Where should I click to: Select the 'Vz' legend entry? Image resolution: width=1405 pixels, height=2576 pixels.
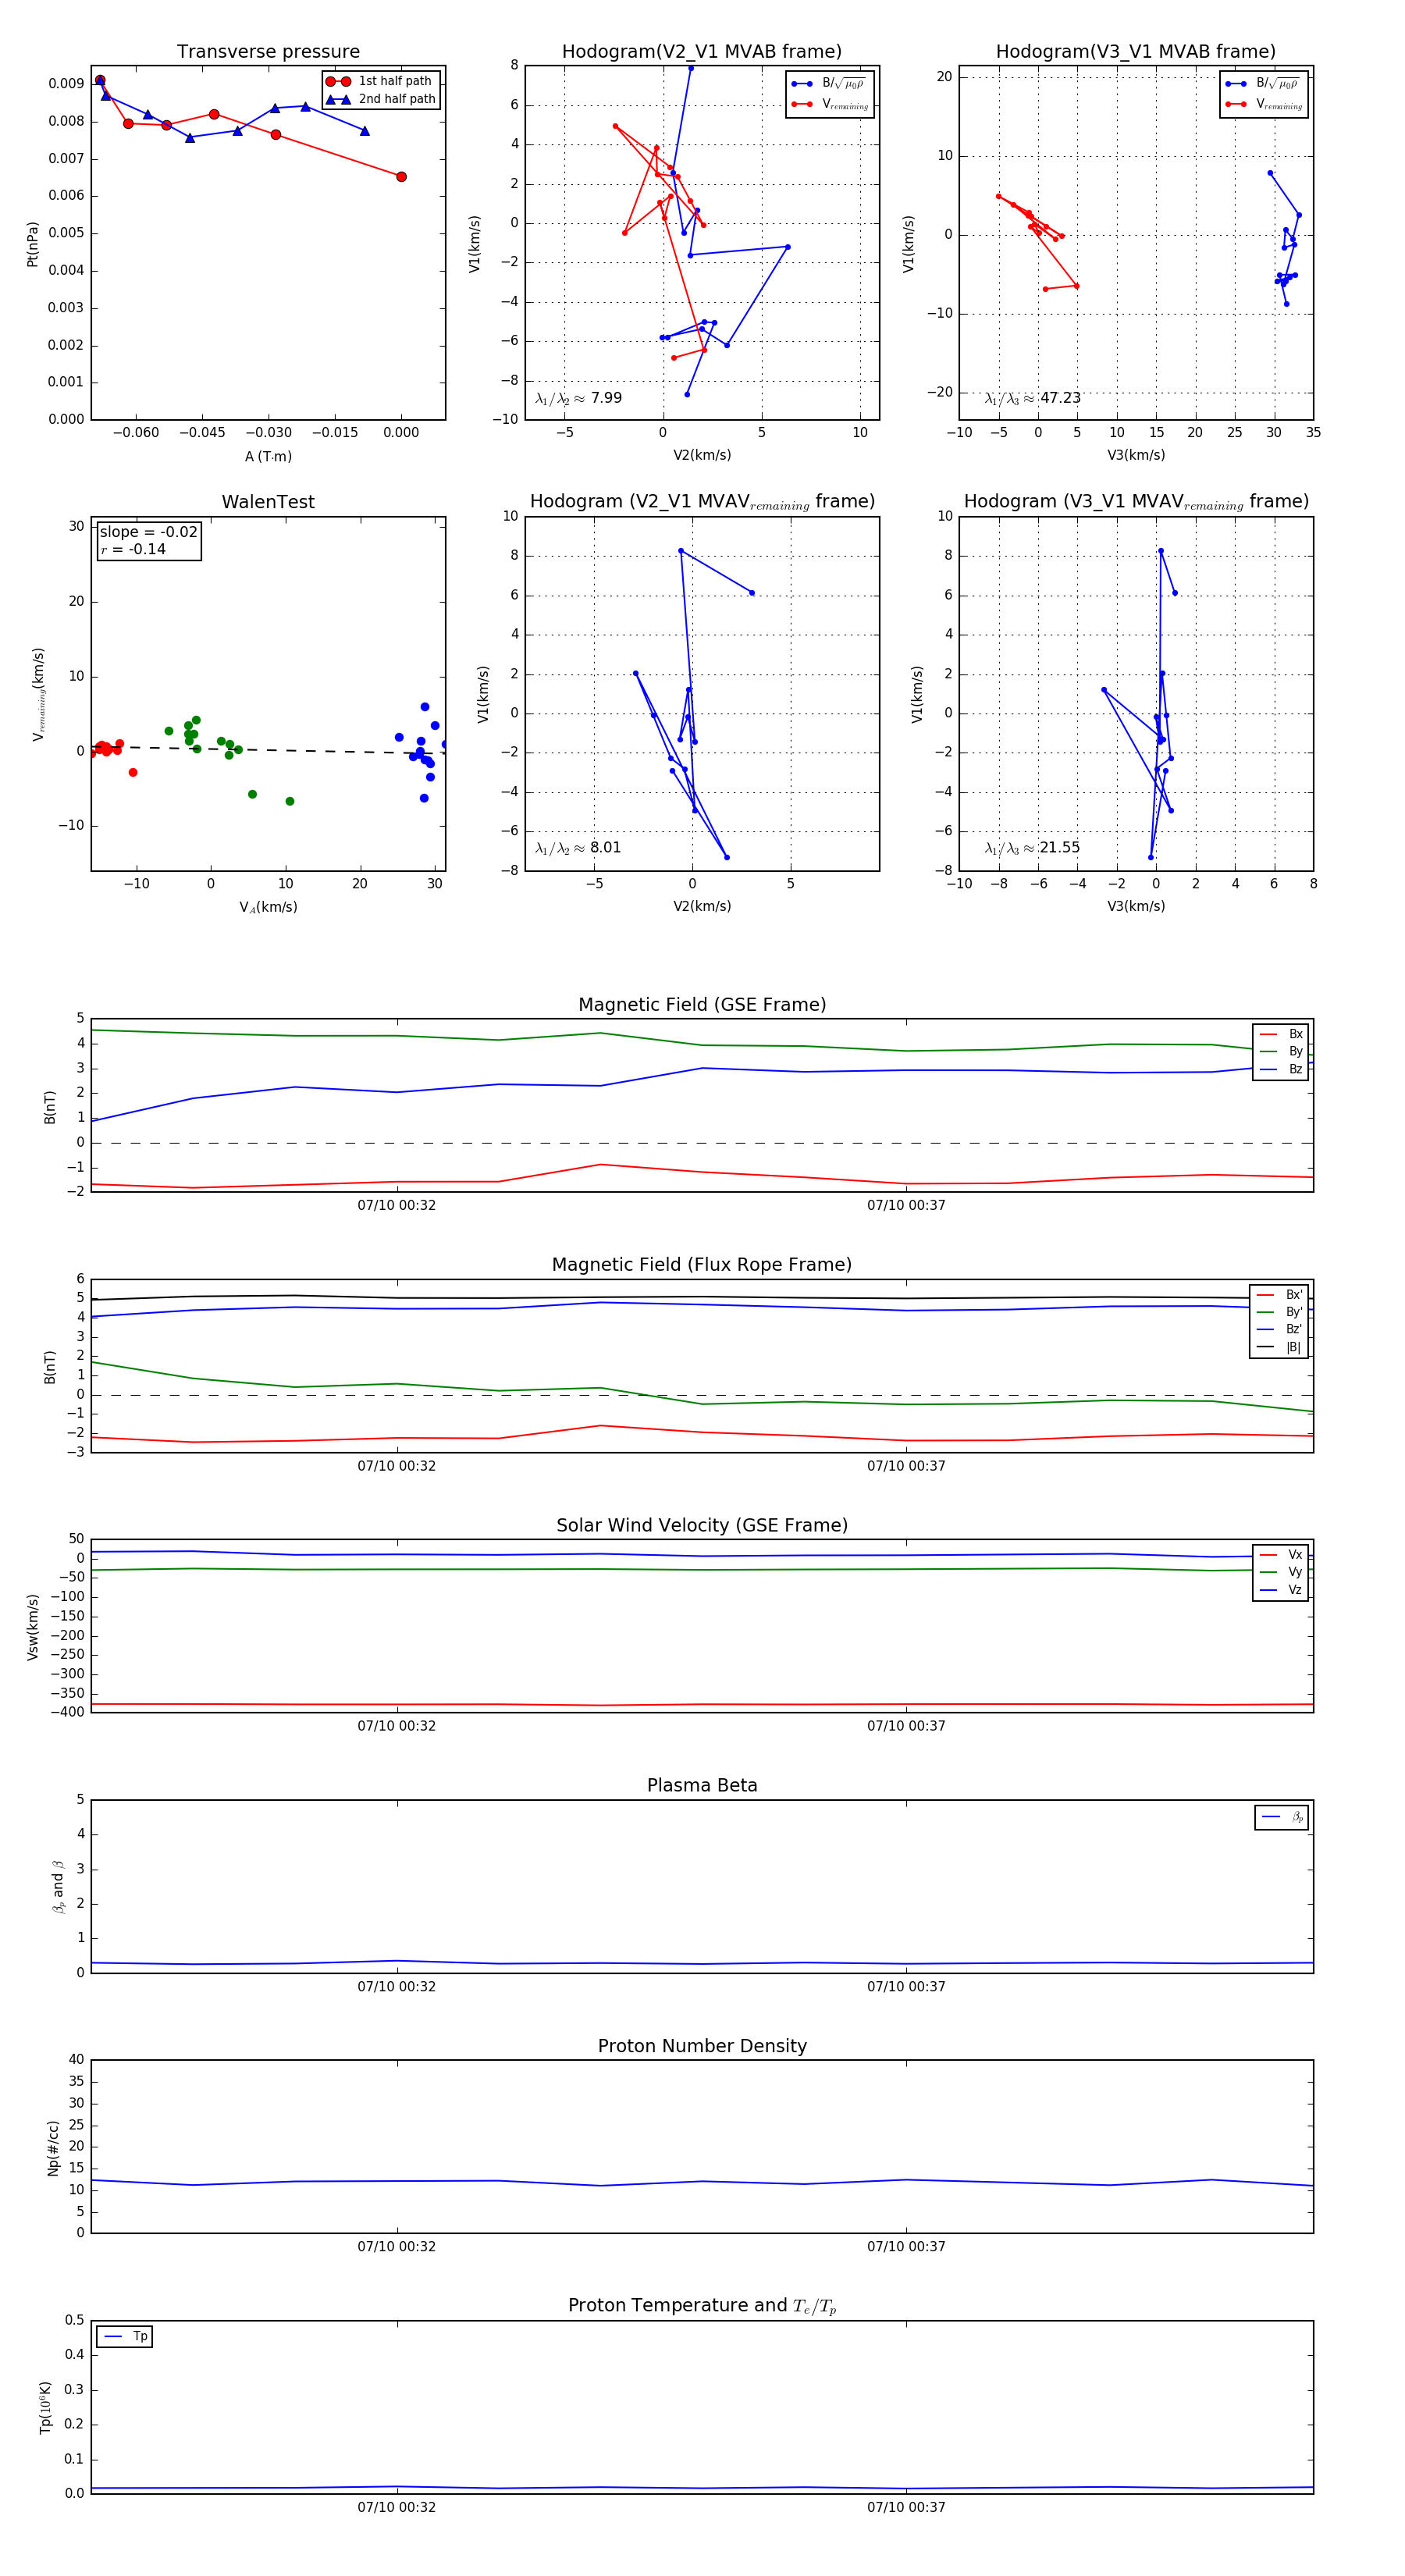click(1281, 1590)
